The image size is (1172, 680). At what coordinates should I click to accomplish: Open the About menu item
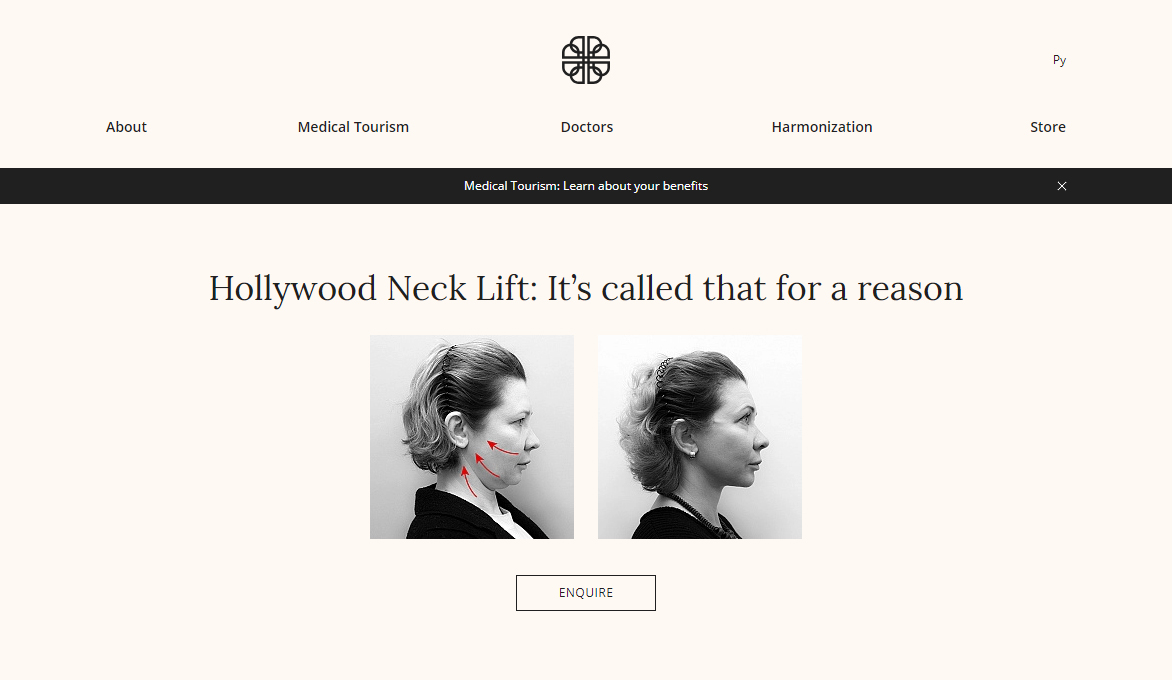coord(126,127)
